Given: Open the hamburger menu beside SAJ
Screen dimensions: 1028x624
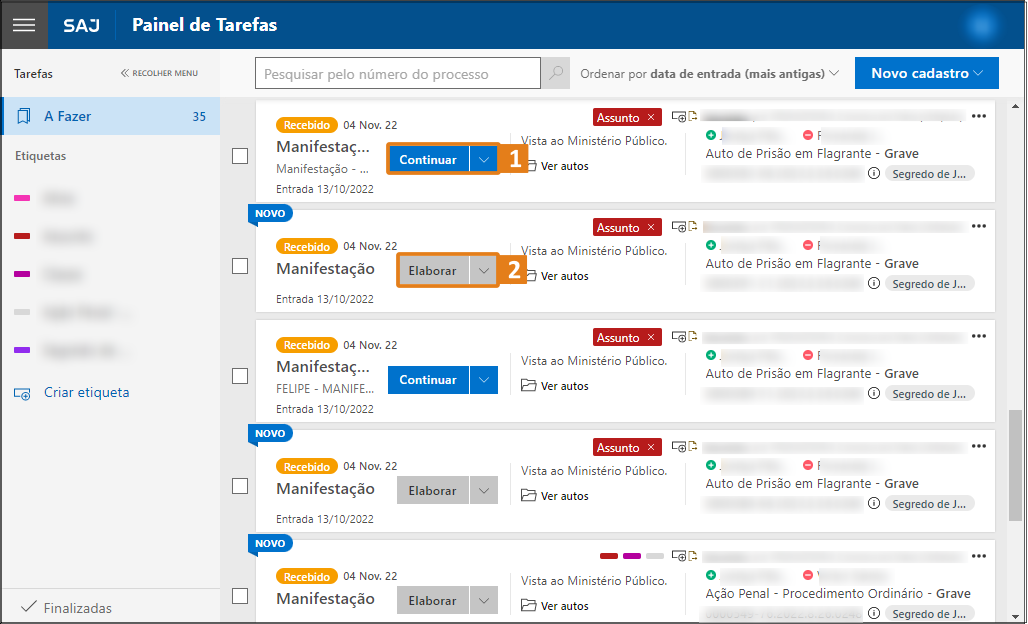Looking at the screenshot, I should (x=24, y=25).
